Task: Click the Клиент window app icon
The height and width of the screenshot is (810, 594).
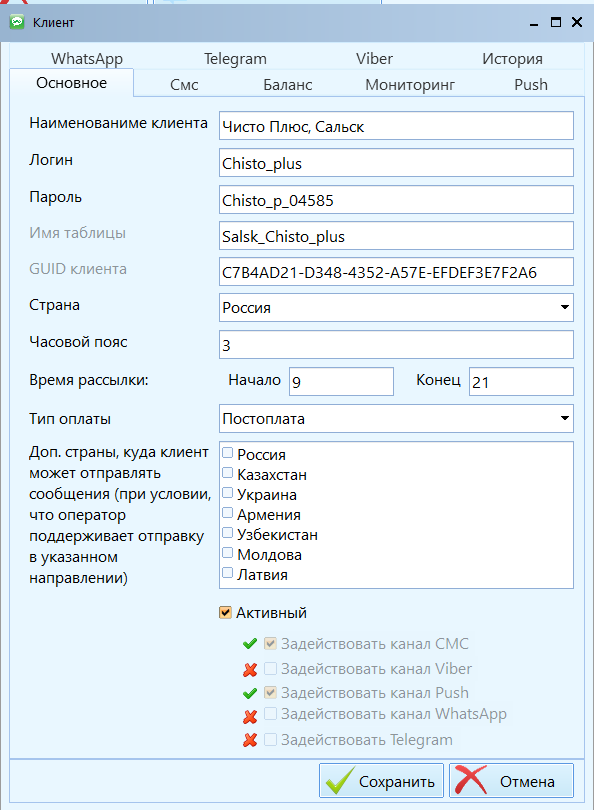Action: (x=17, y=22)
